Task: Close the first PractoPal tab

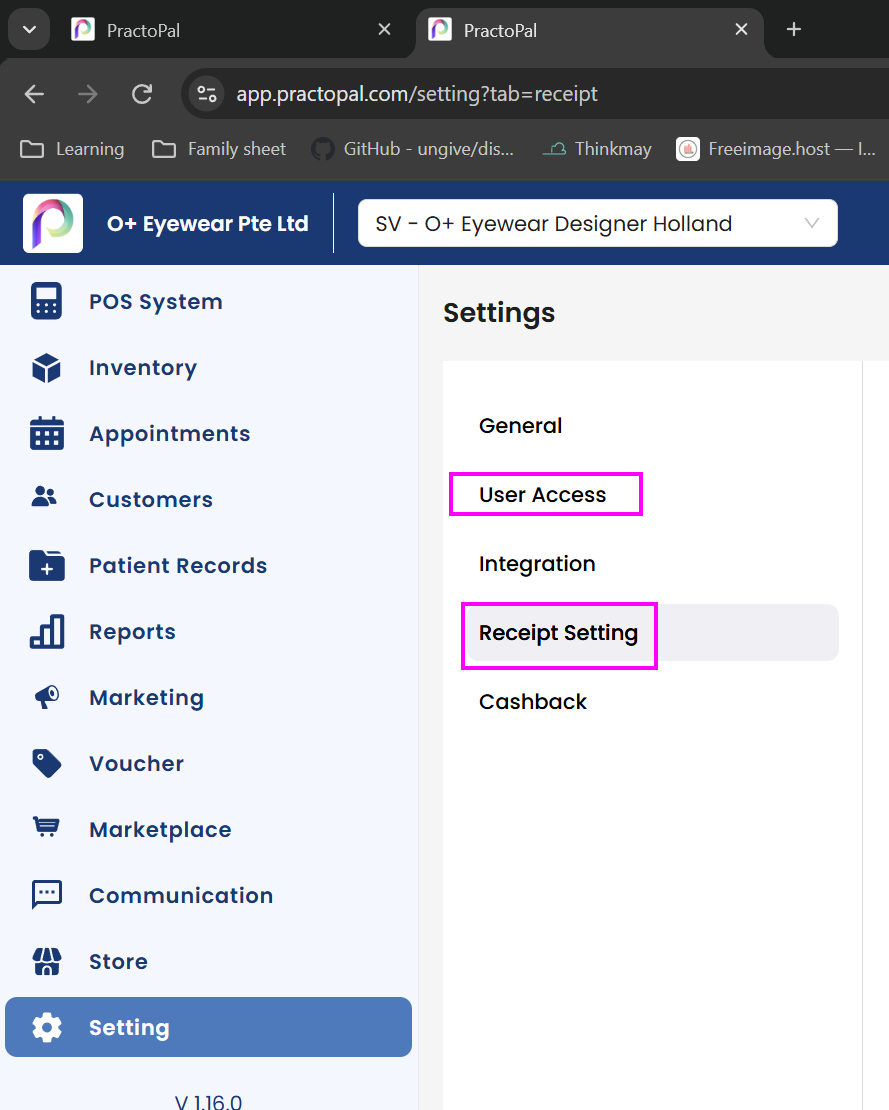Action: [384, 30]
